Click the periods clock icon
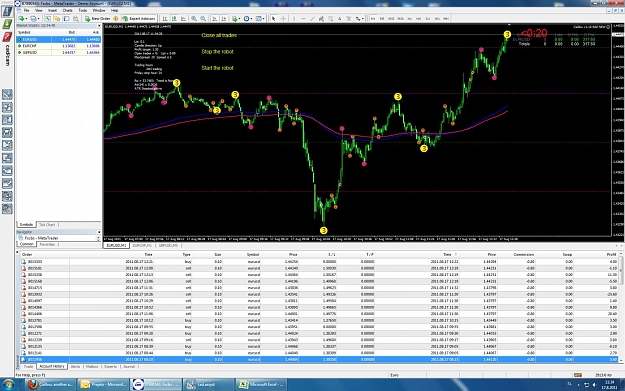Image resolution: width=625 pixels, height=391 pixels. 246,19
